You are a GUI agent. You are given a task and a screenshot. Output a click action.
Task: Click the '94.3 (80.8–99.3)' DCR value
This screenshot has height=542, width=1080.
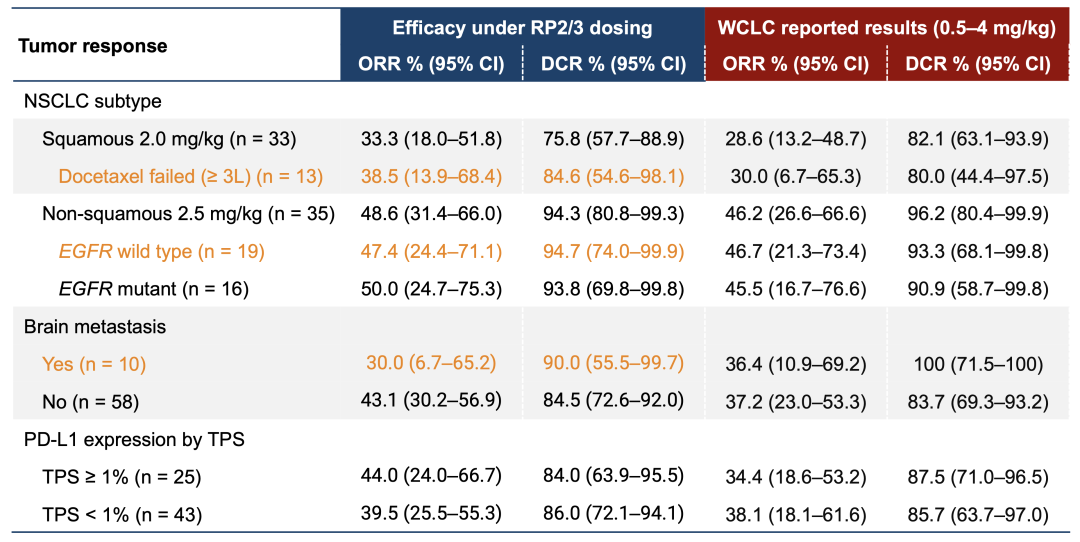coord(613,213)
